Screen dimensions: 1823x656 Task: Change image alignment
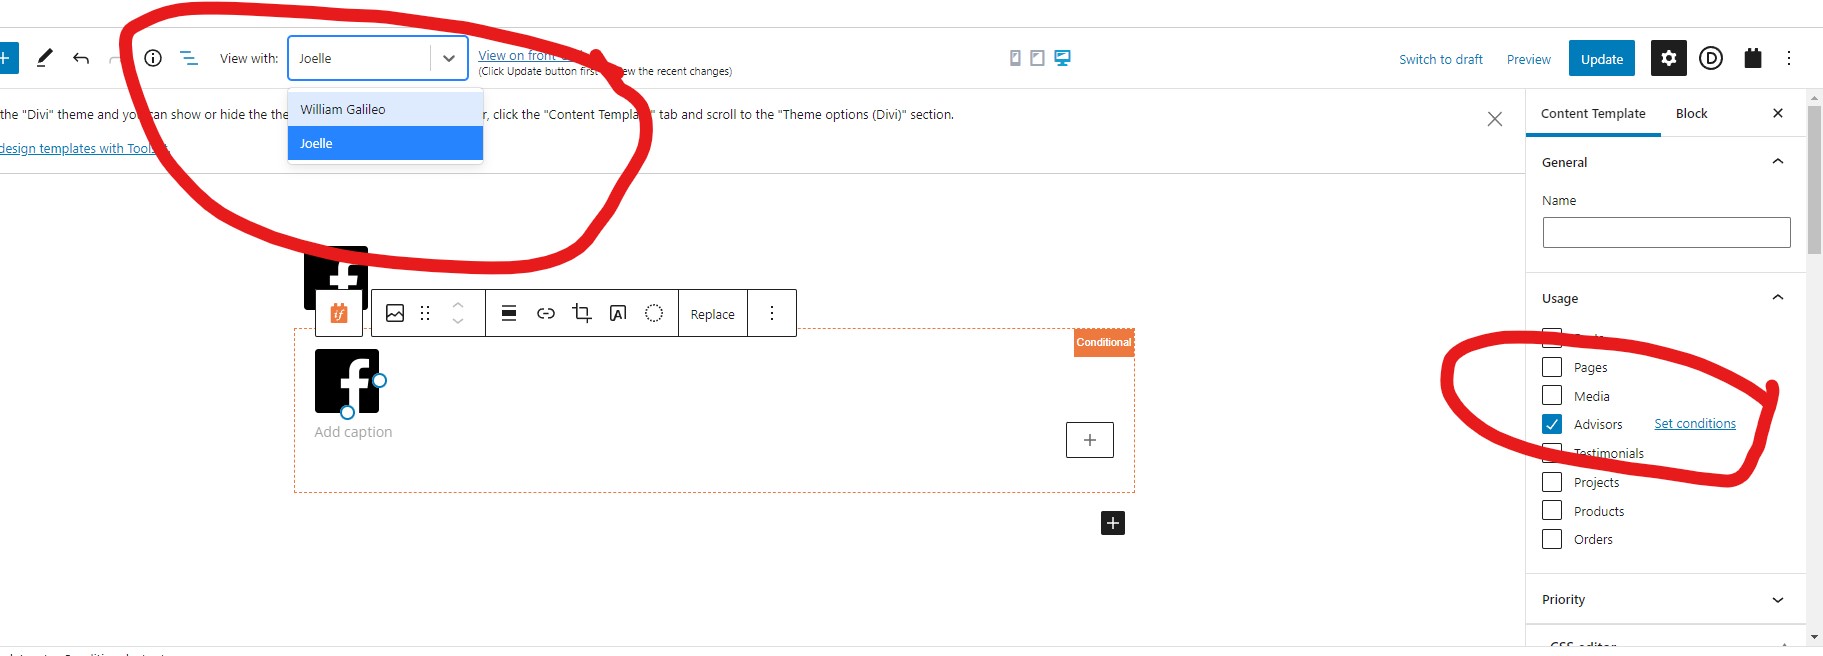click(509, 313)
